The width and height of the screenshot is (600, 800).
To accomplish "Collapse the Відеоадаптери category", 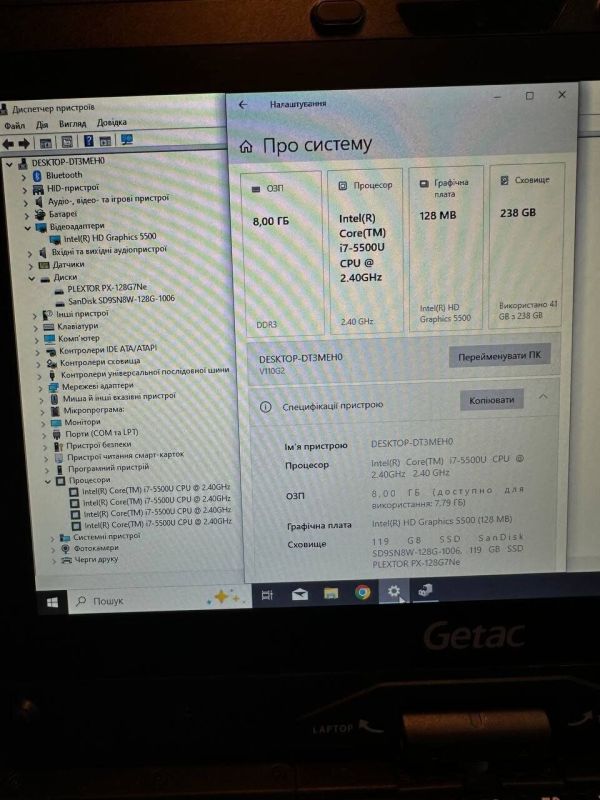I will point(27,228).
